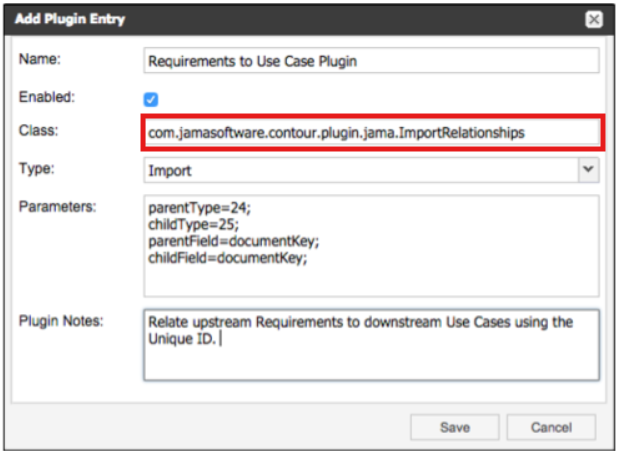Click in the Plugin Notes text area
Image resolution: width=621 pixels, height=452 pixels.
pyautogui.click(x=371, y=345)
